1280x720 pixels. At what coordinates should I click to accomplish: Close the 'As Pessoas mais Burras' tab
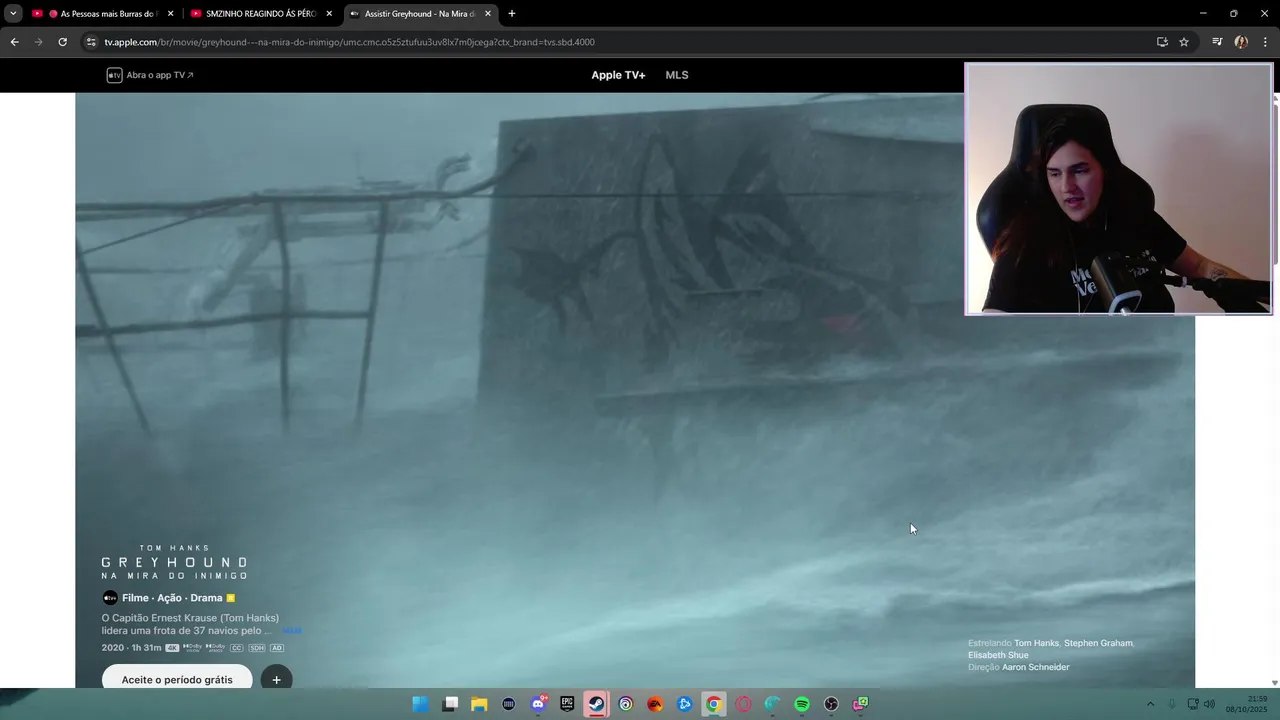point(170,14)
